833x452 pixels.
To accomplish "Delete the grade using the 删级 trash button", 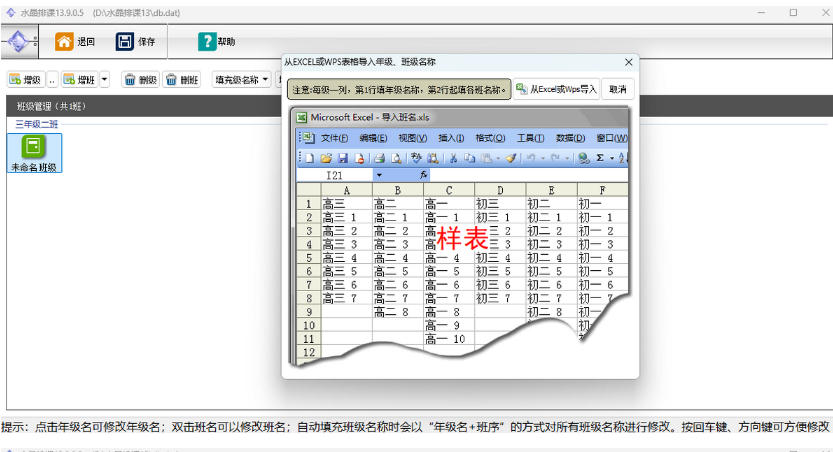I will coord(141,80).
